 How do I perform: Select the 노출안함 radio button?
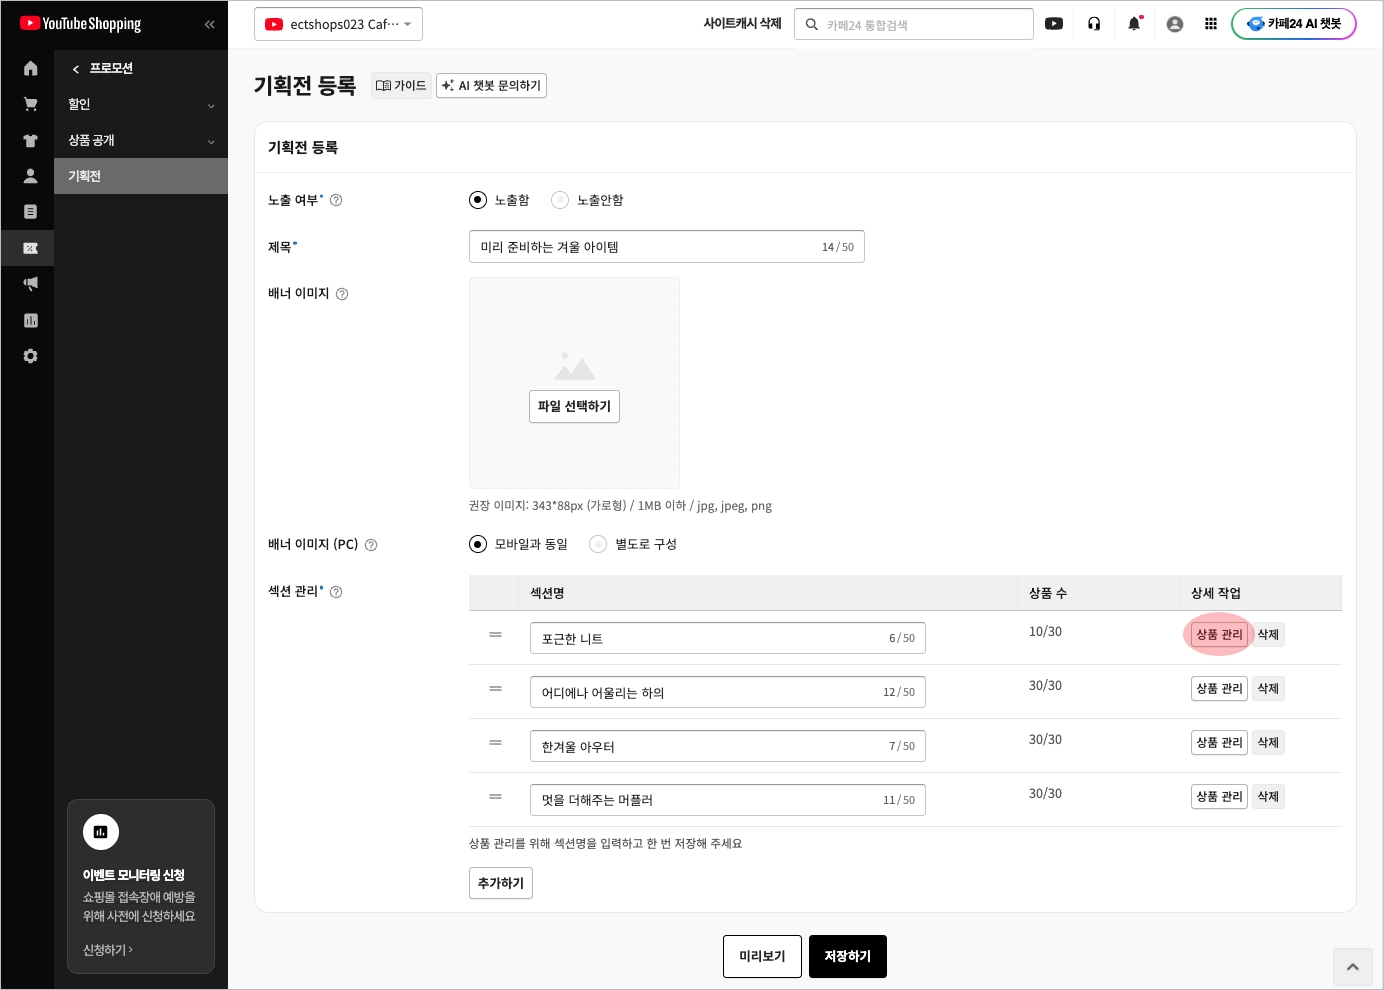(560, 200)
